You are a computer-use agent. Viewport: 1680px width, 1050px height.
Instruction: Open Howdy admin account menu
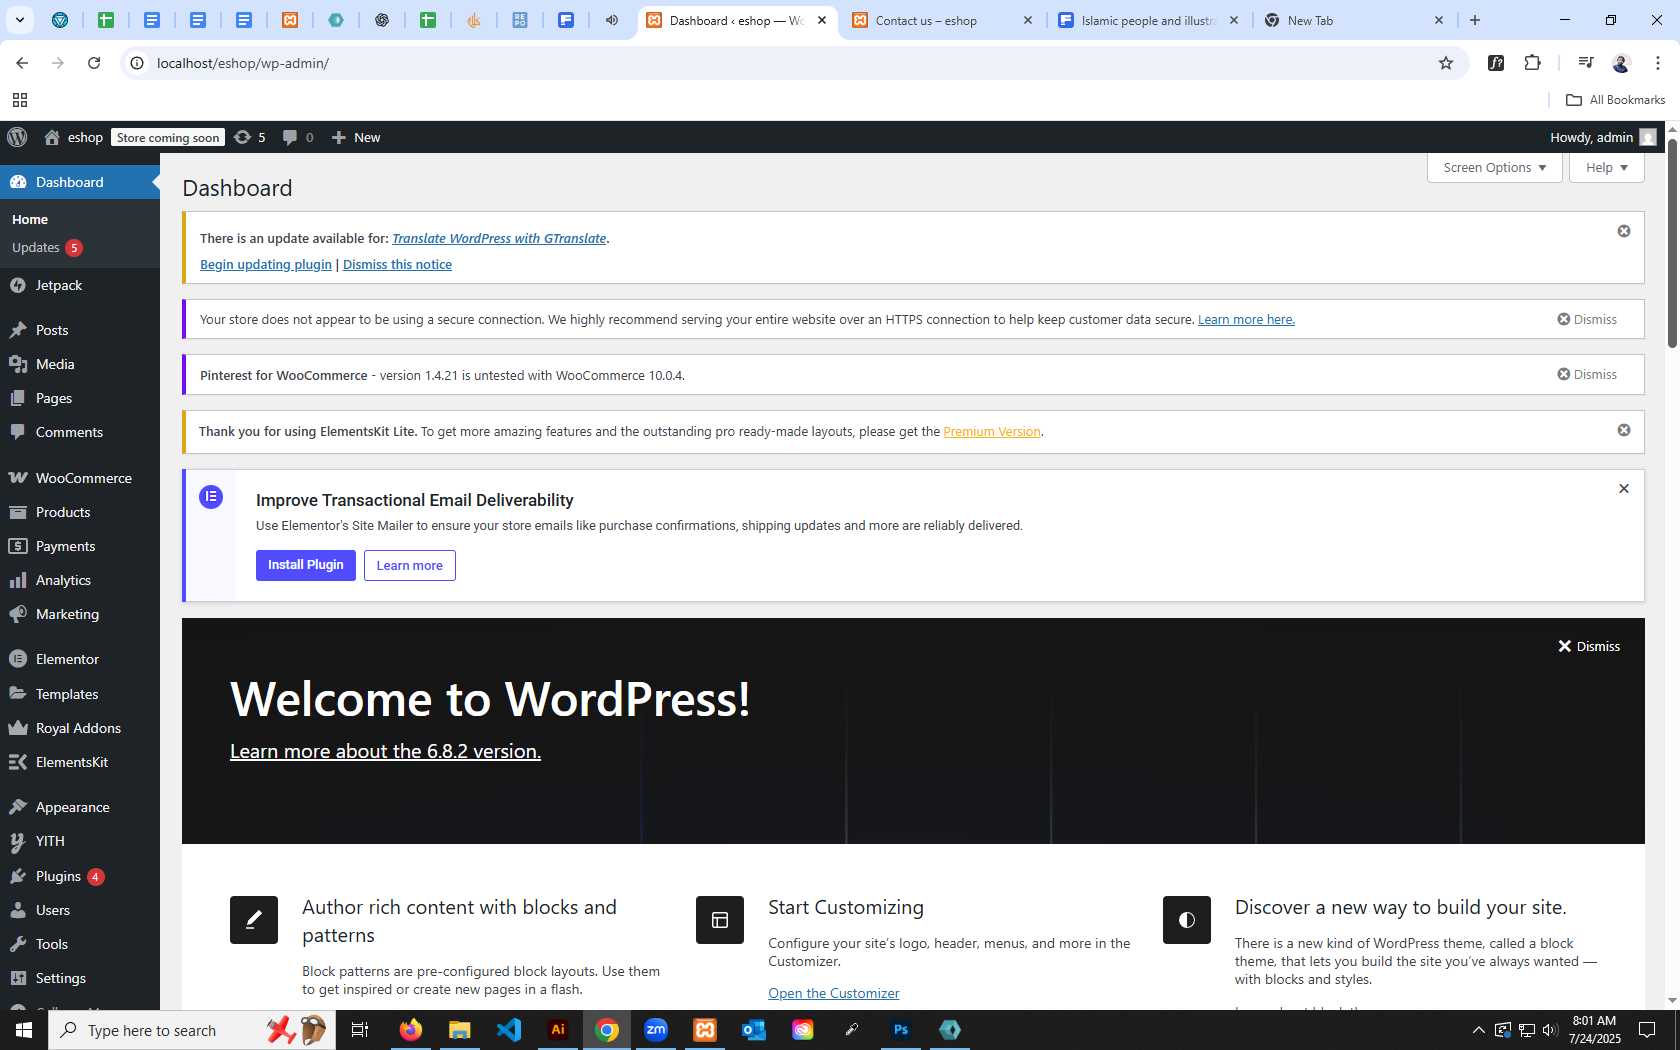pyautogui.click(x=1602, y=137)
